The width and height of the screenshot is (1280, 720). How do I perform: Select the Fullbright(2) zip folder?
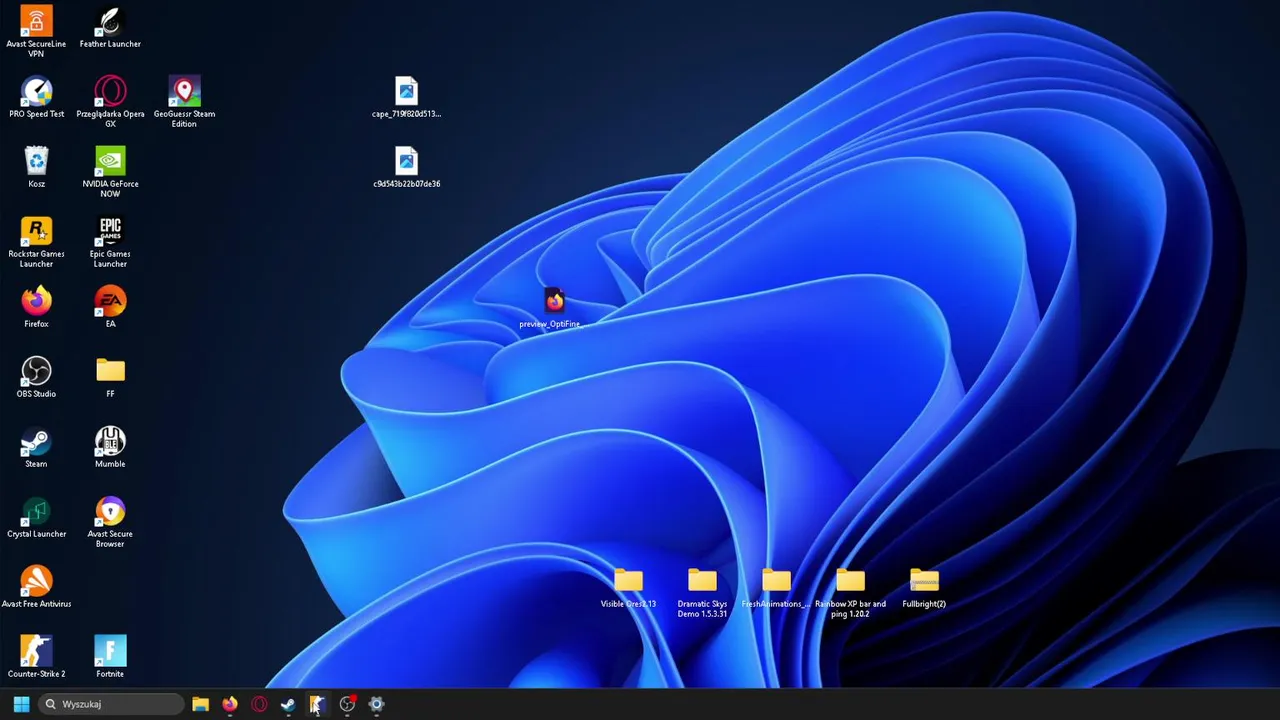tap(924, 587)
